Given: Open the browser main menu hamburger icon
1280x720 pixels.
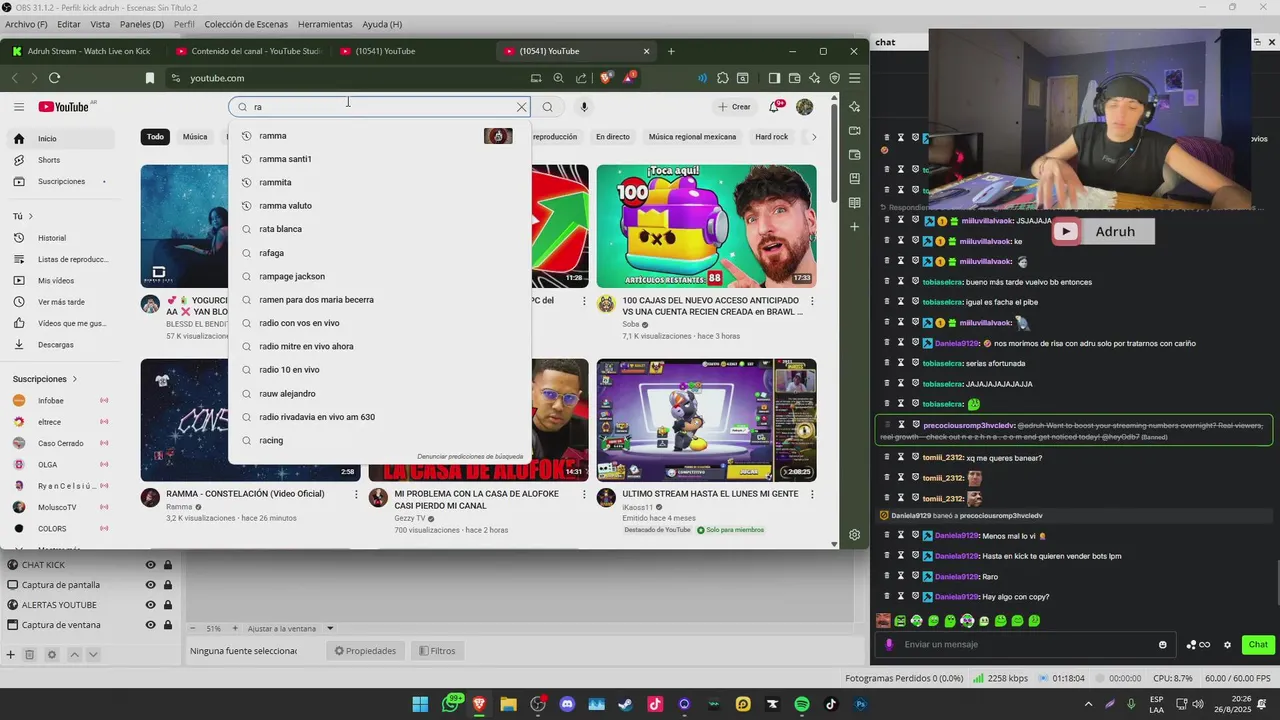Looking at the screenshot, I should [854, 78].
